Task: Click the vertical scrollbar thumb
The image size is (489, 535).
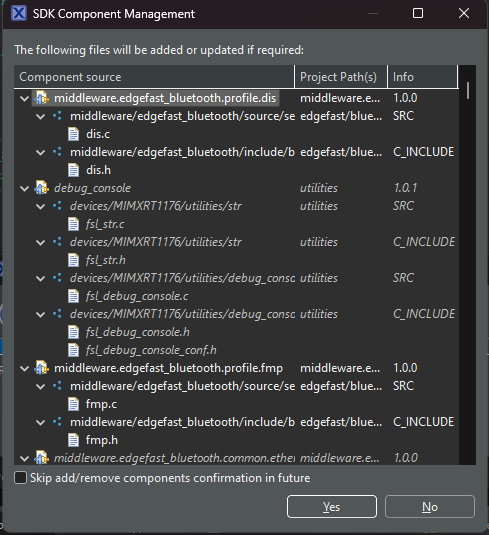Action: click(468, 90)
